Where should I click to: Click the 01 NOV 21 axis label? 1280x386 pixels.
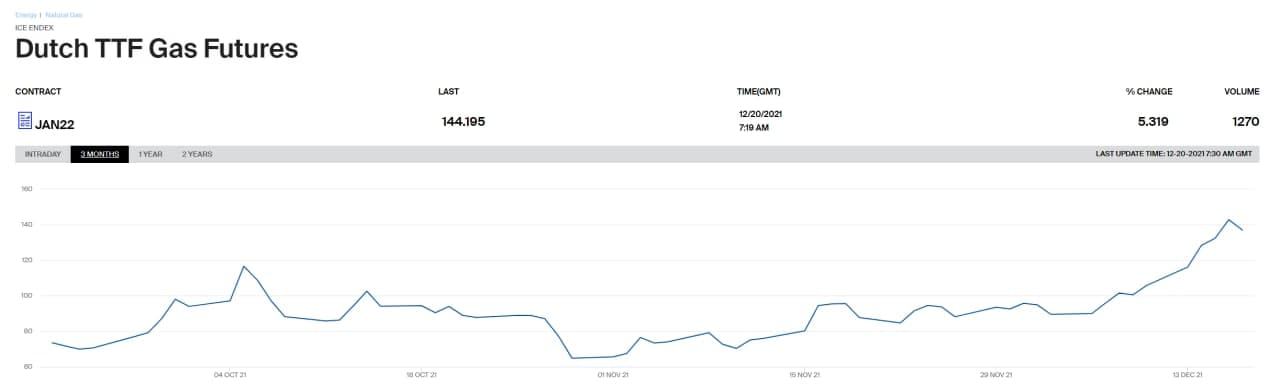tap(613, 375)
